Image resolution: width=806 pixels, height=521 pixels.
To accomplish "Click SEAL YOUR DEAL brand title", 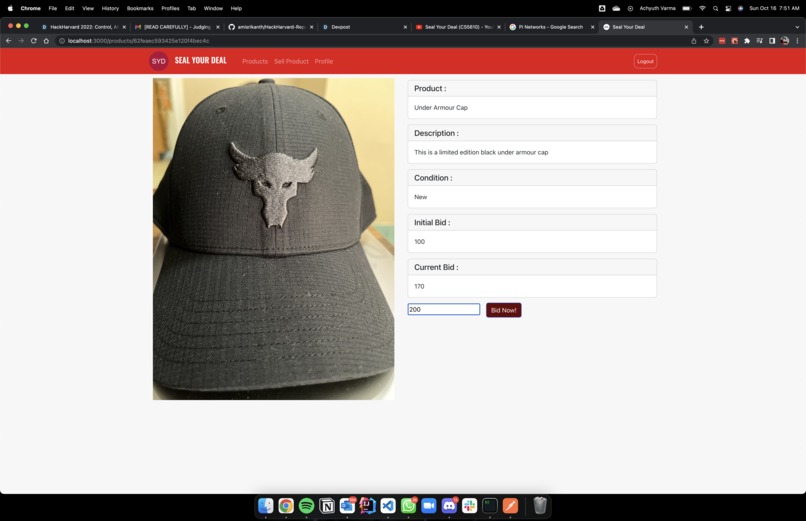I will 200,60.
